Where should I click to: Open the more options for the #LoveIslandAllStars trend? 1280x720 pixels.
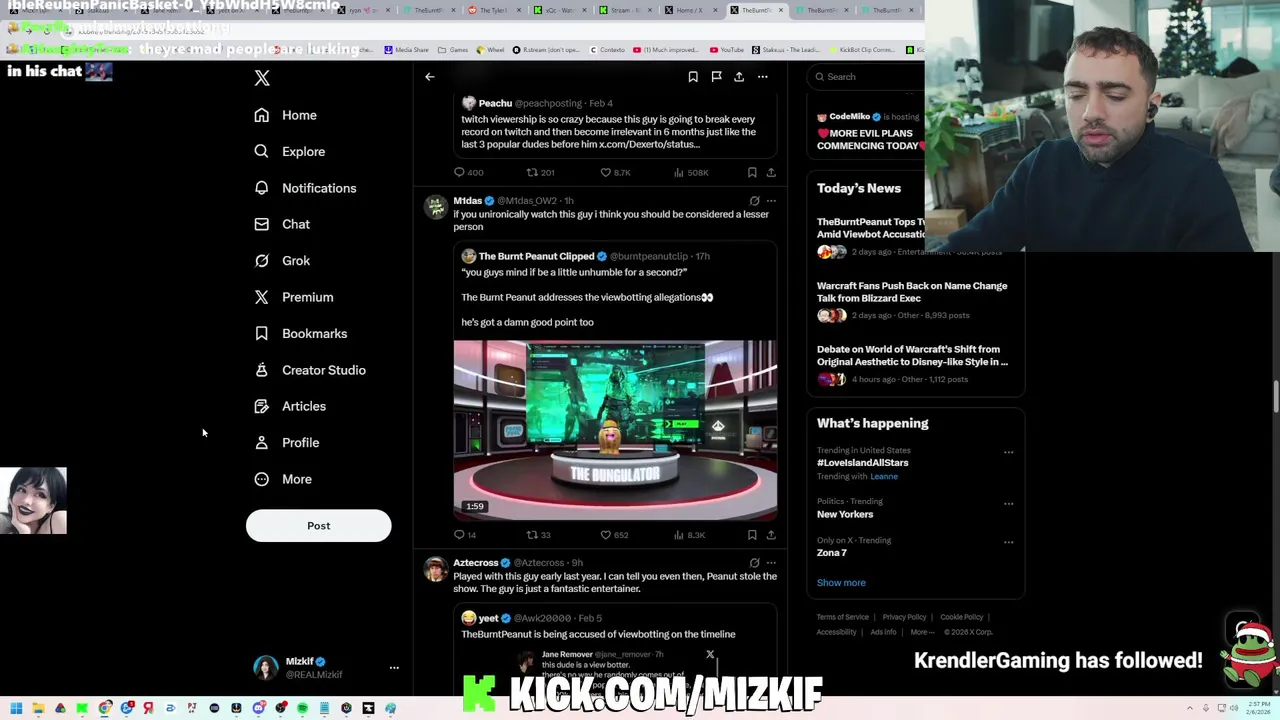(x=1008, y=452)
